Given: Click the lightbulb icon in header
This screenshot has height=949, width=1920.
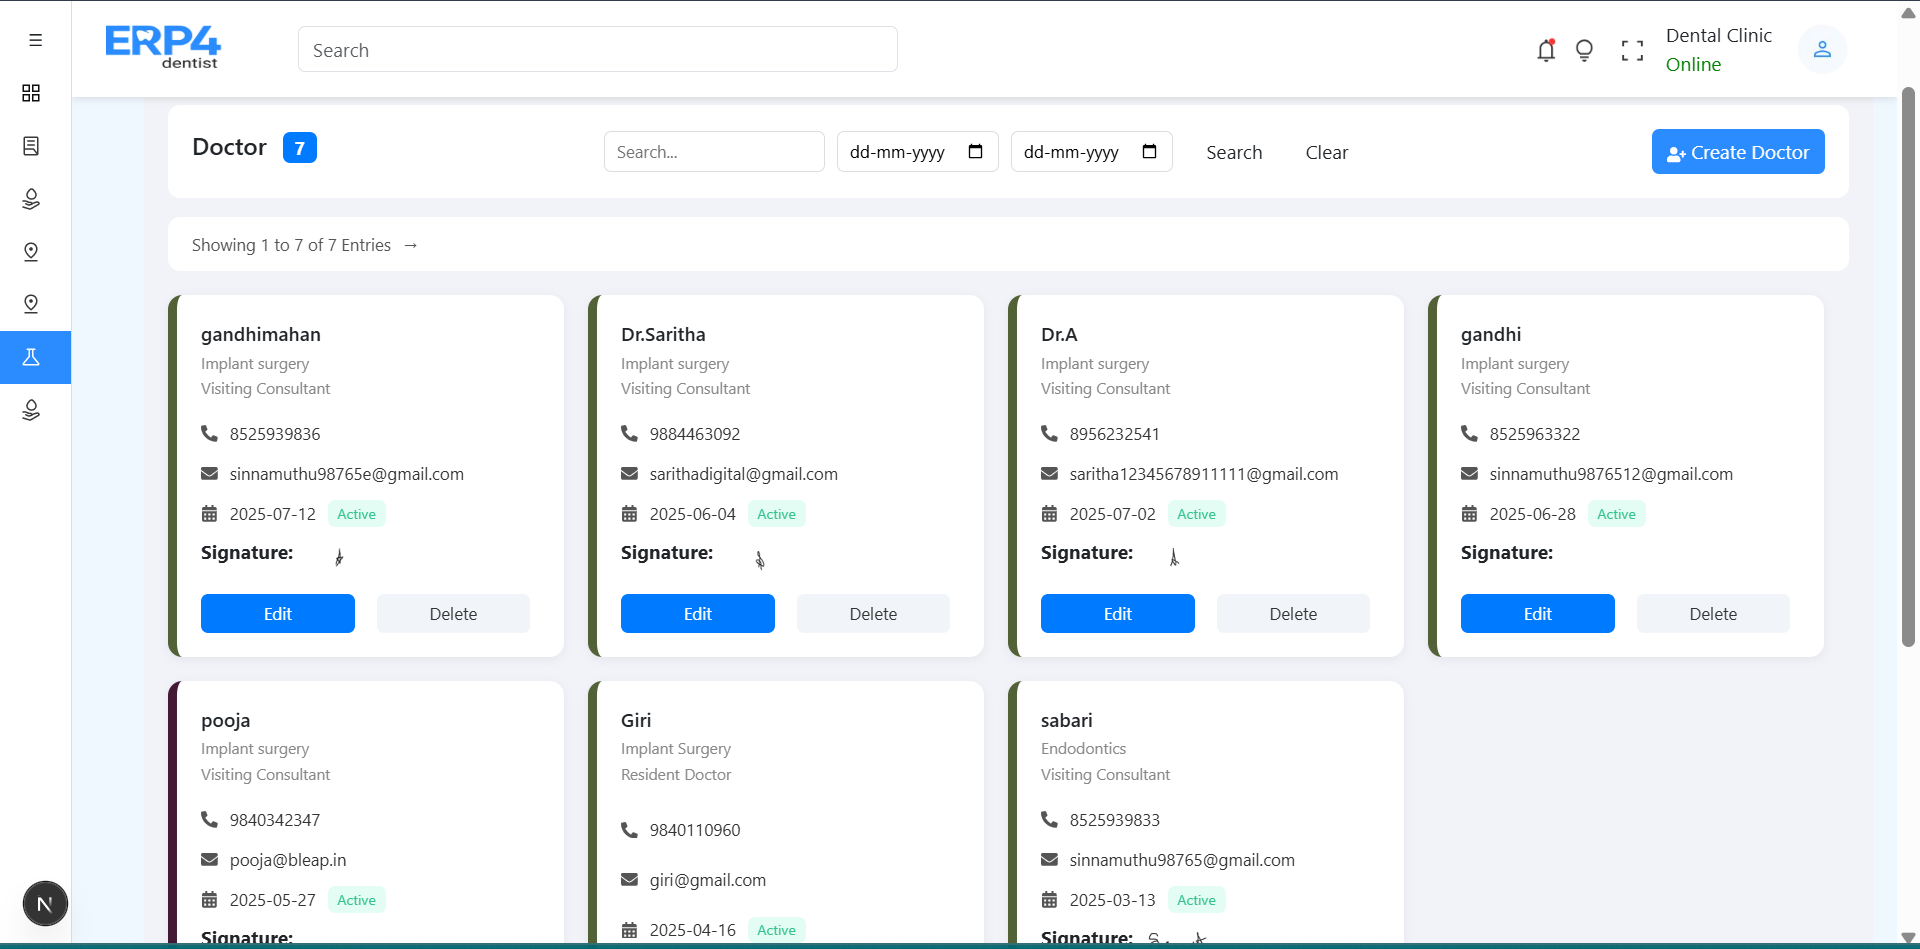Looking at the screenshot, I should pyautogui.click(x=1584, y=50).
